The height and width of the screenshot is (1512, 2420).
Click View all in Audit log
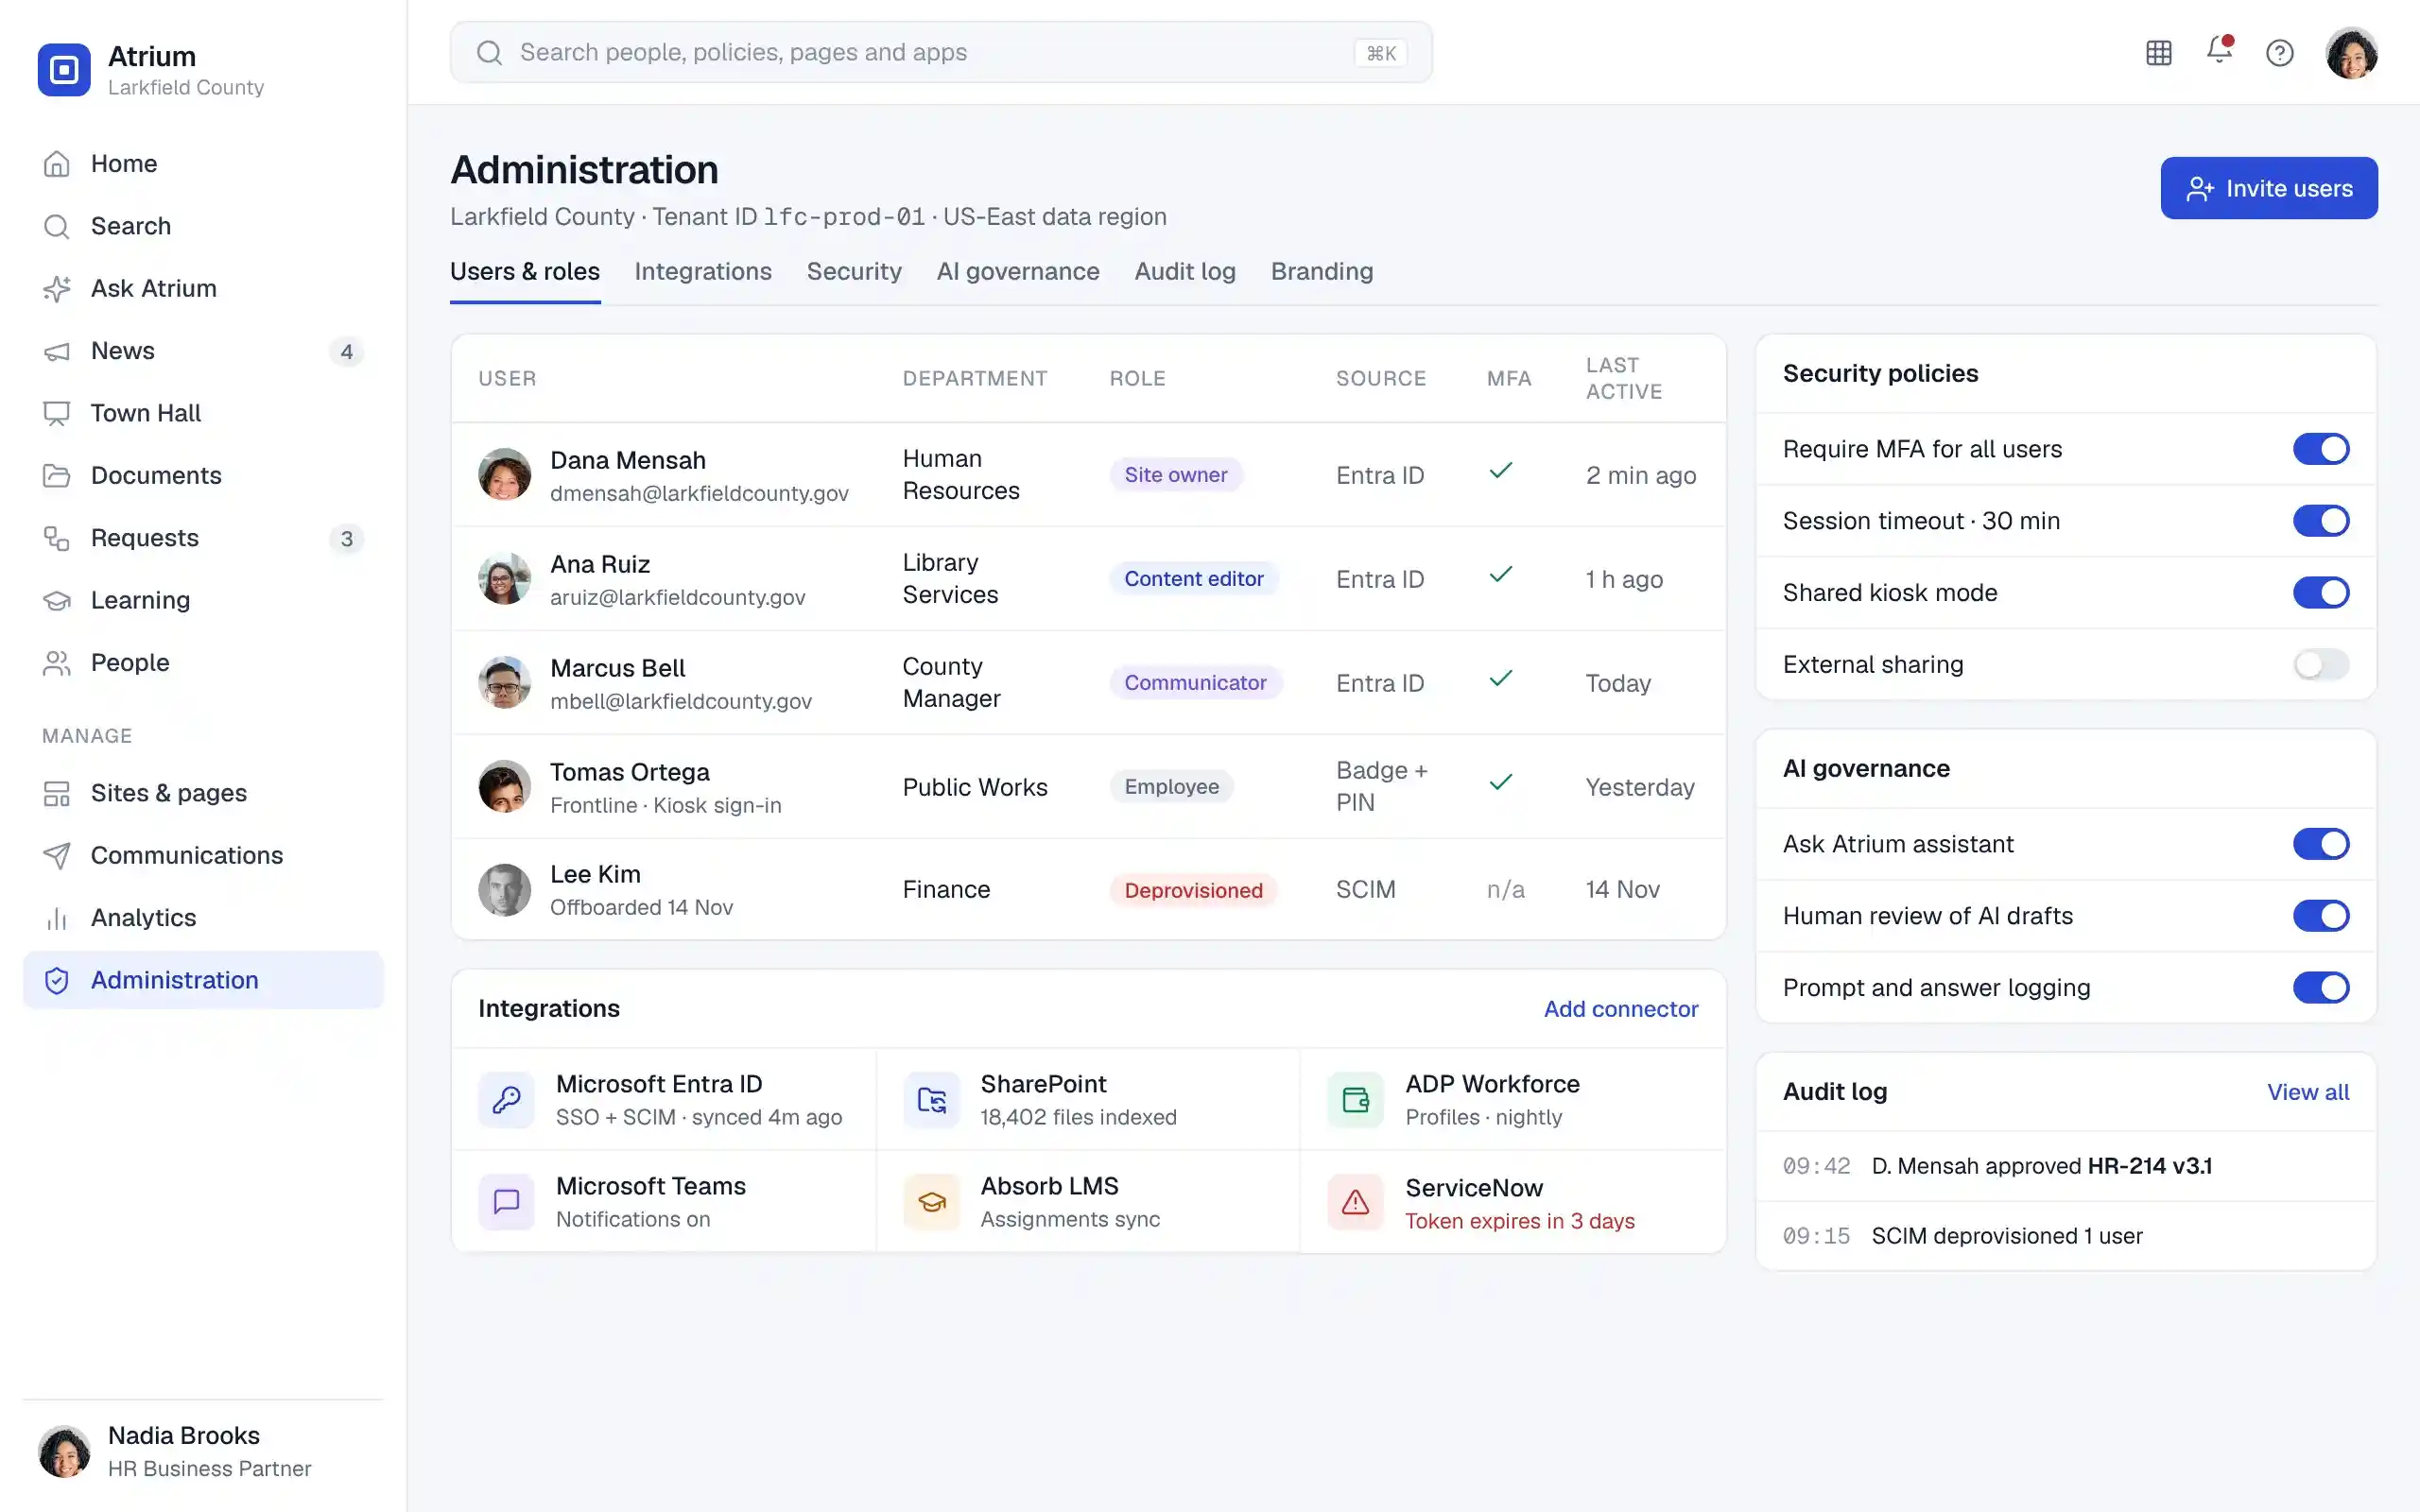[x=2307, y=1092]
